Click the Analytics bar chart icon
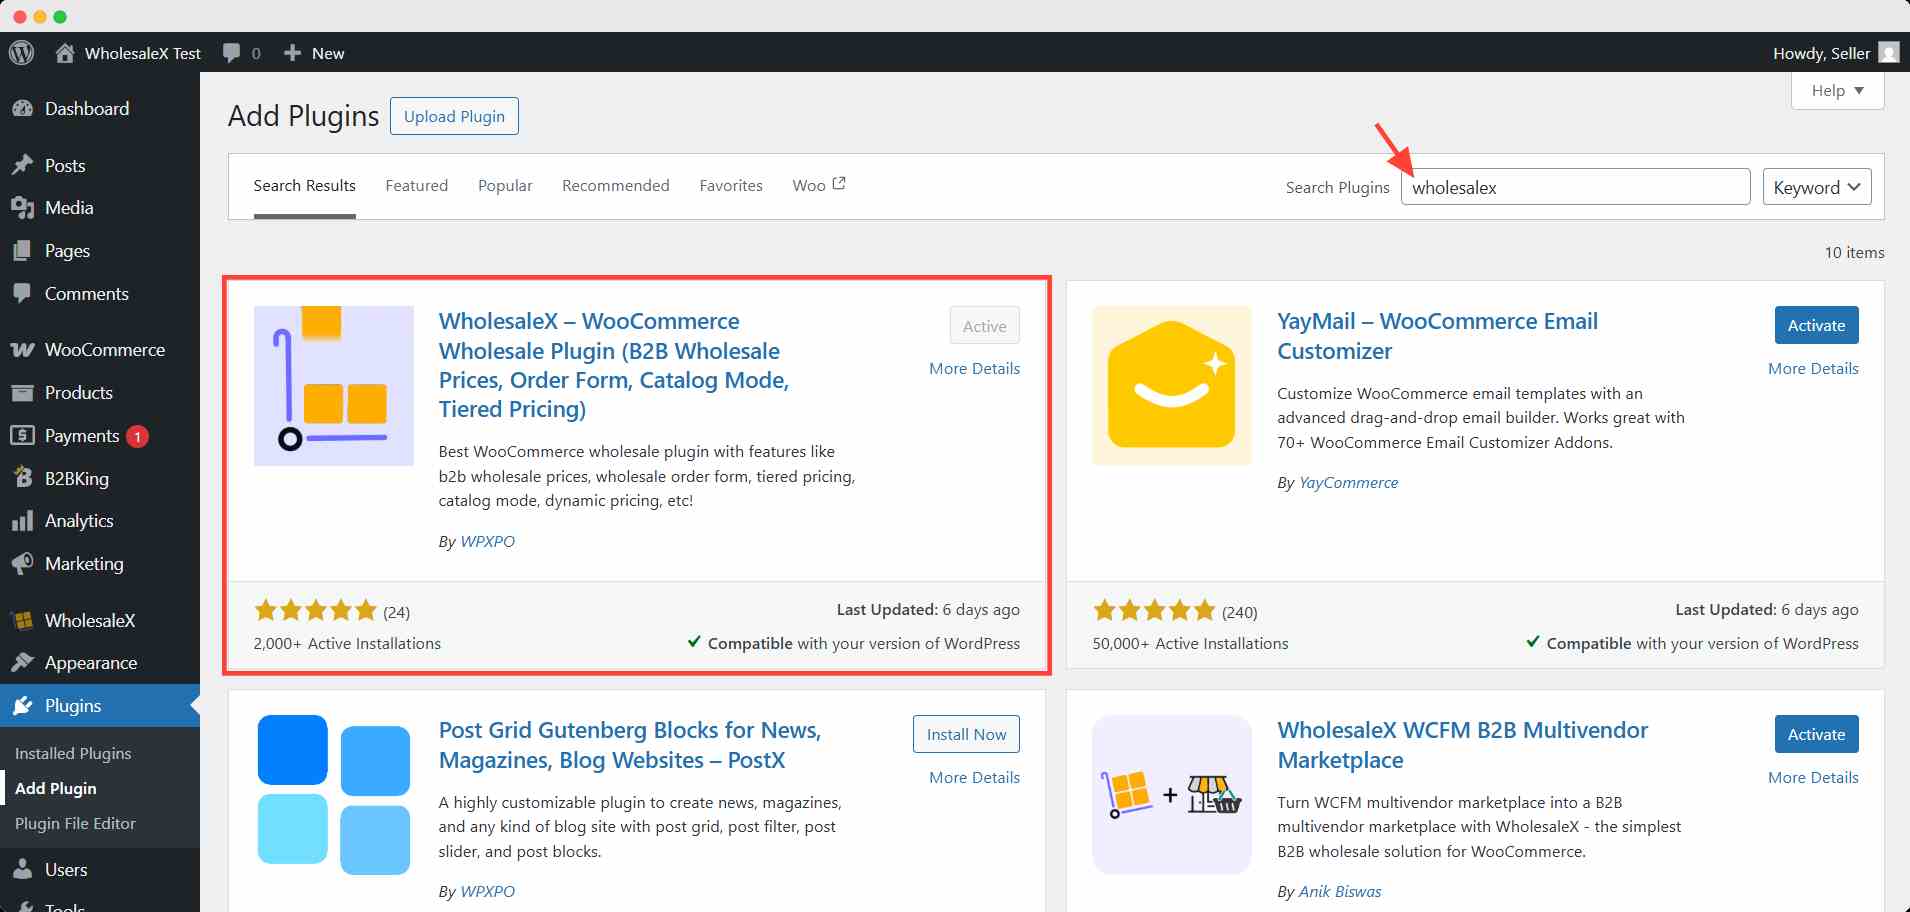This screenshot has width=1910, height=912. [x=22, y=521]
